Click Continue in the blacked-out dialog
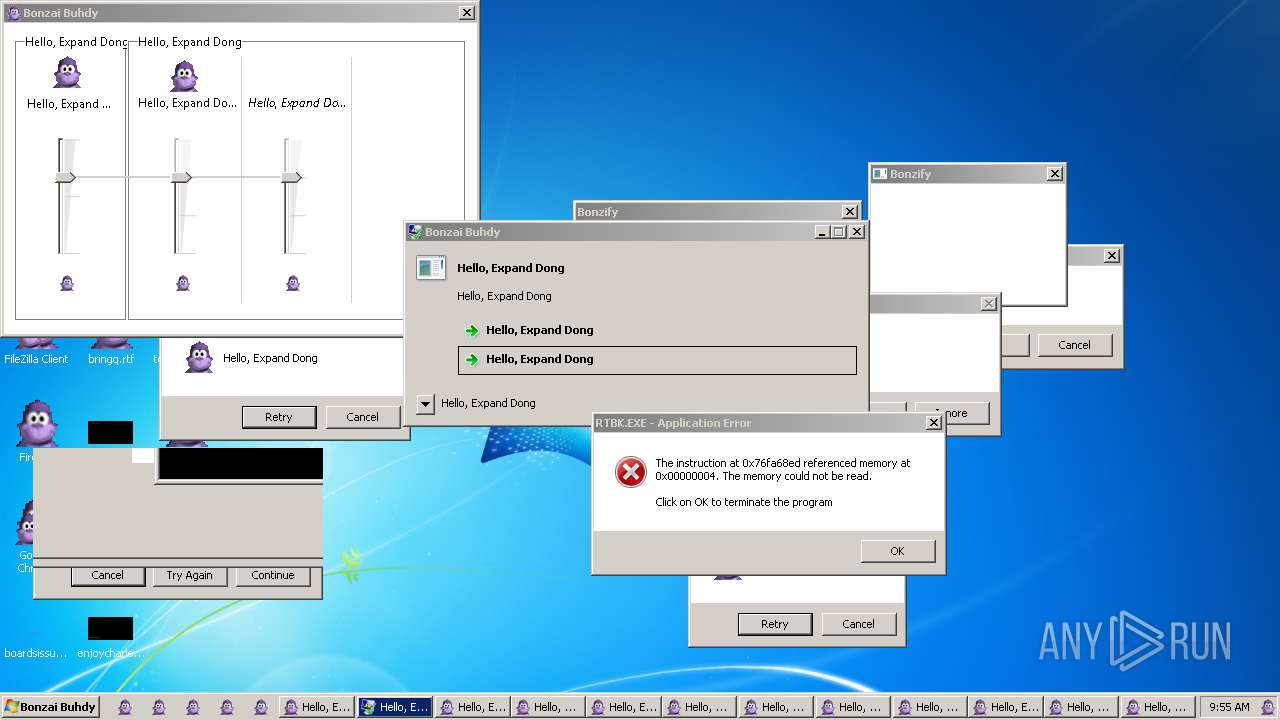The height and width of the screenshot is (720, 1280). (273, 575)
